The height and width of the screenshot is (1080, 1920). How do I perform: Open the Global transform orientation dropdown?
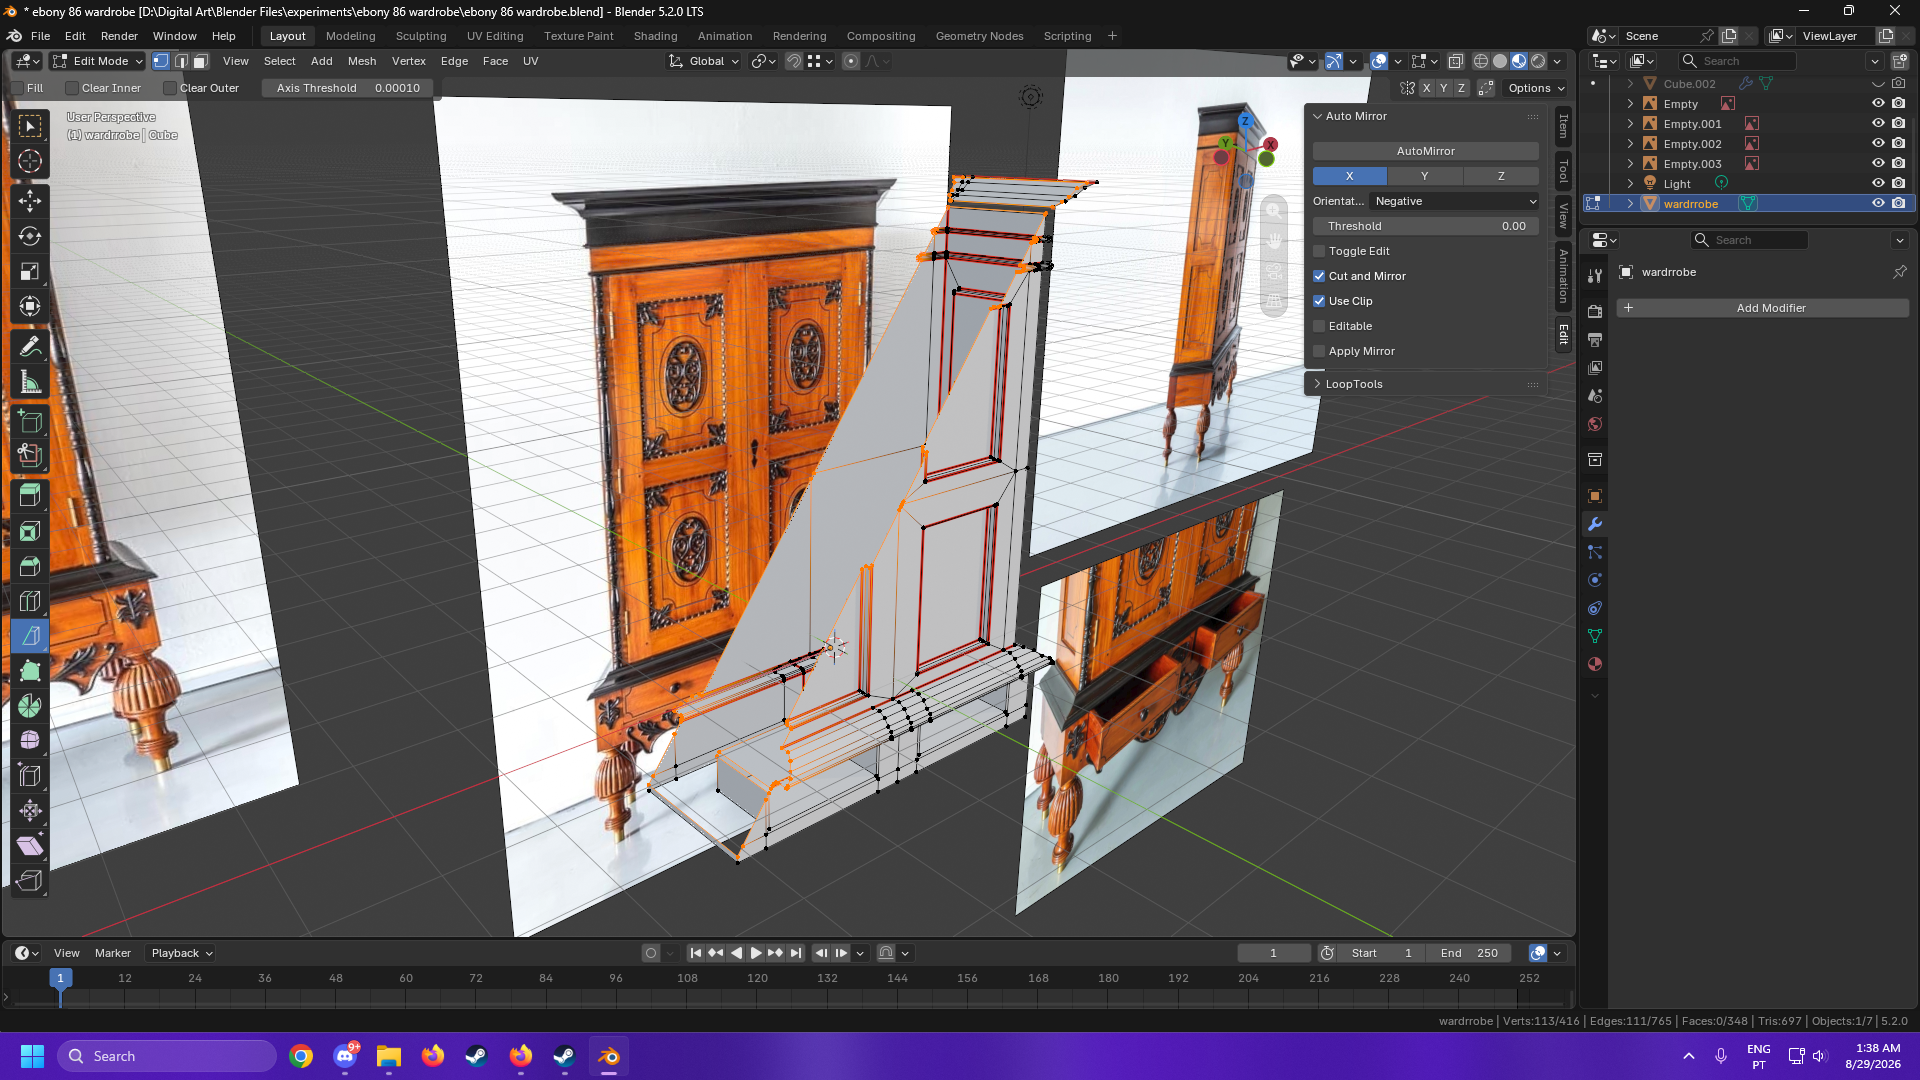[x=704, y=61]
